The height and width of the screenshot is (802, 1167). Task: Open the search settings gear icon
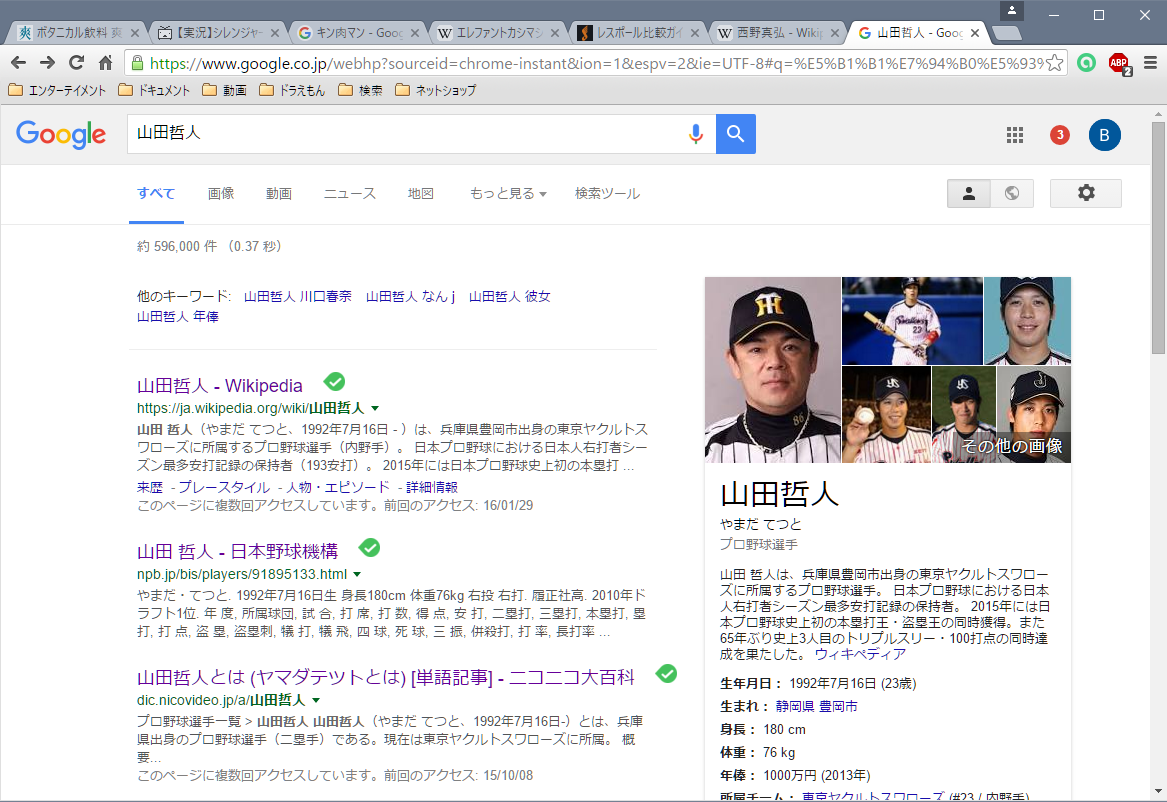(1086, 193)
